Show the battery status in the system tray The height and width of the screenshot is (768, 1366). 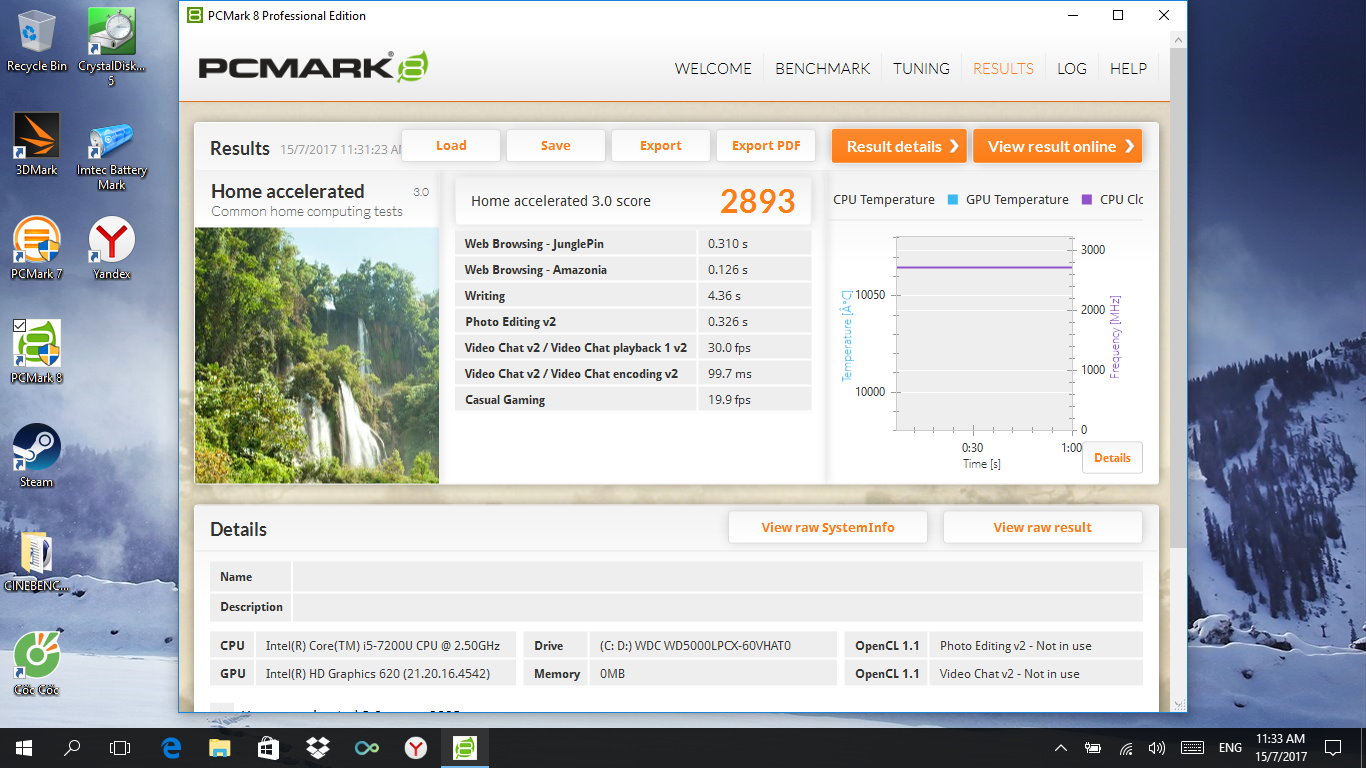coord(1093,748)
